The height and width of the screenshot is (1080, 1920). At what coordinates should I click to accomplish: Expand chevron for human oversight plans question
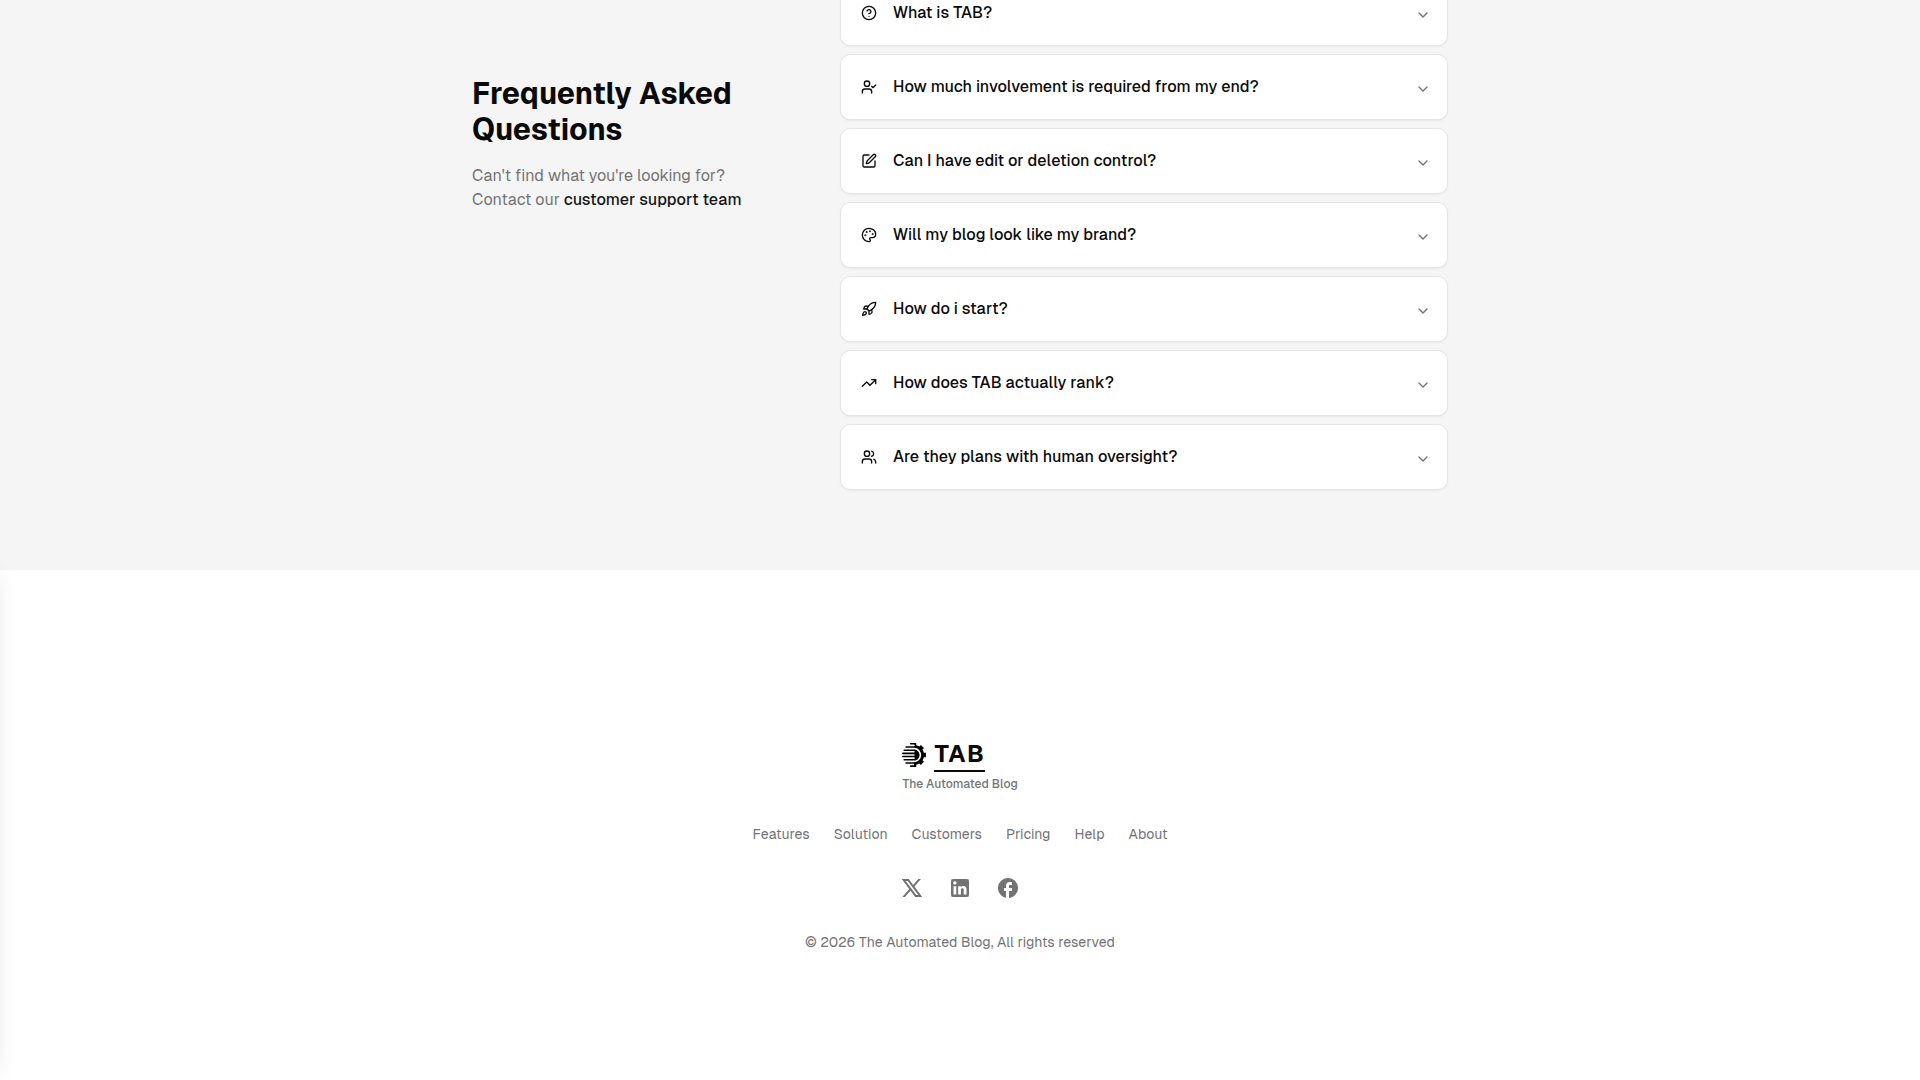[1422, 459]
